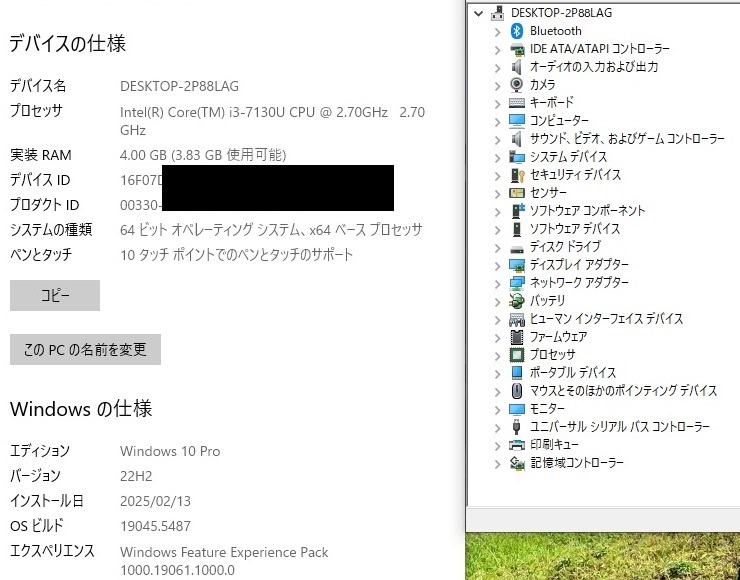Click the サウンド、ビデオ、およびゲーム コントローラー icon
Viewport: 740px width, 580px height.
coord(517,139)
